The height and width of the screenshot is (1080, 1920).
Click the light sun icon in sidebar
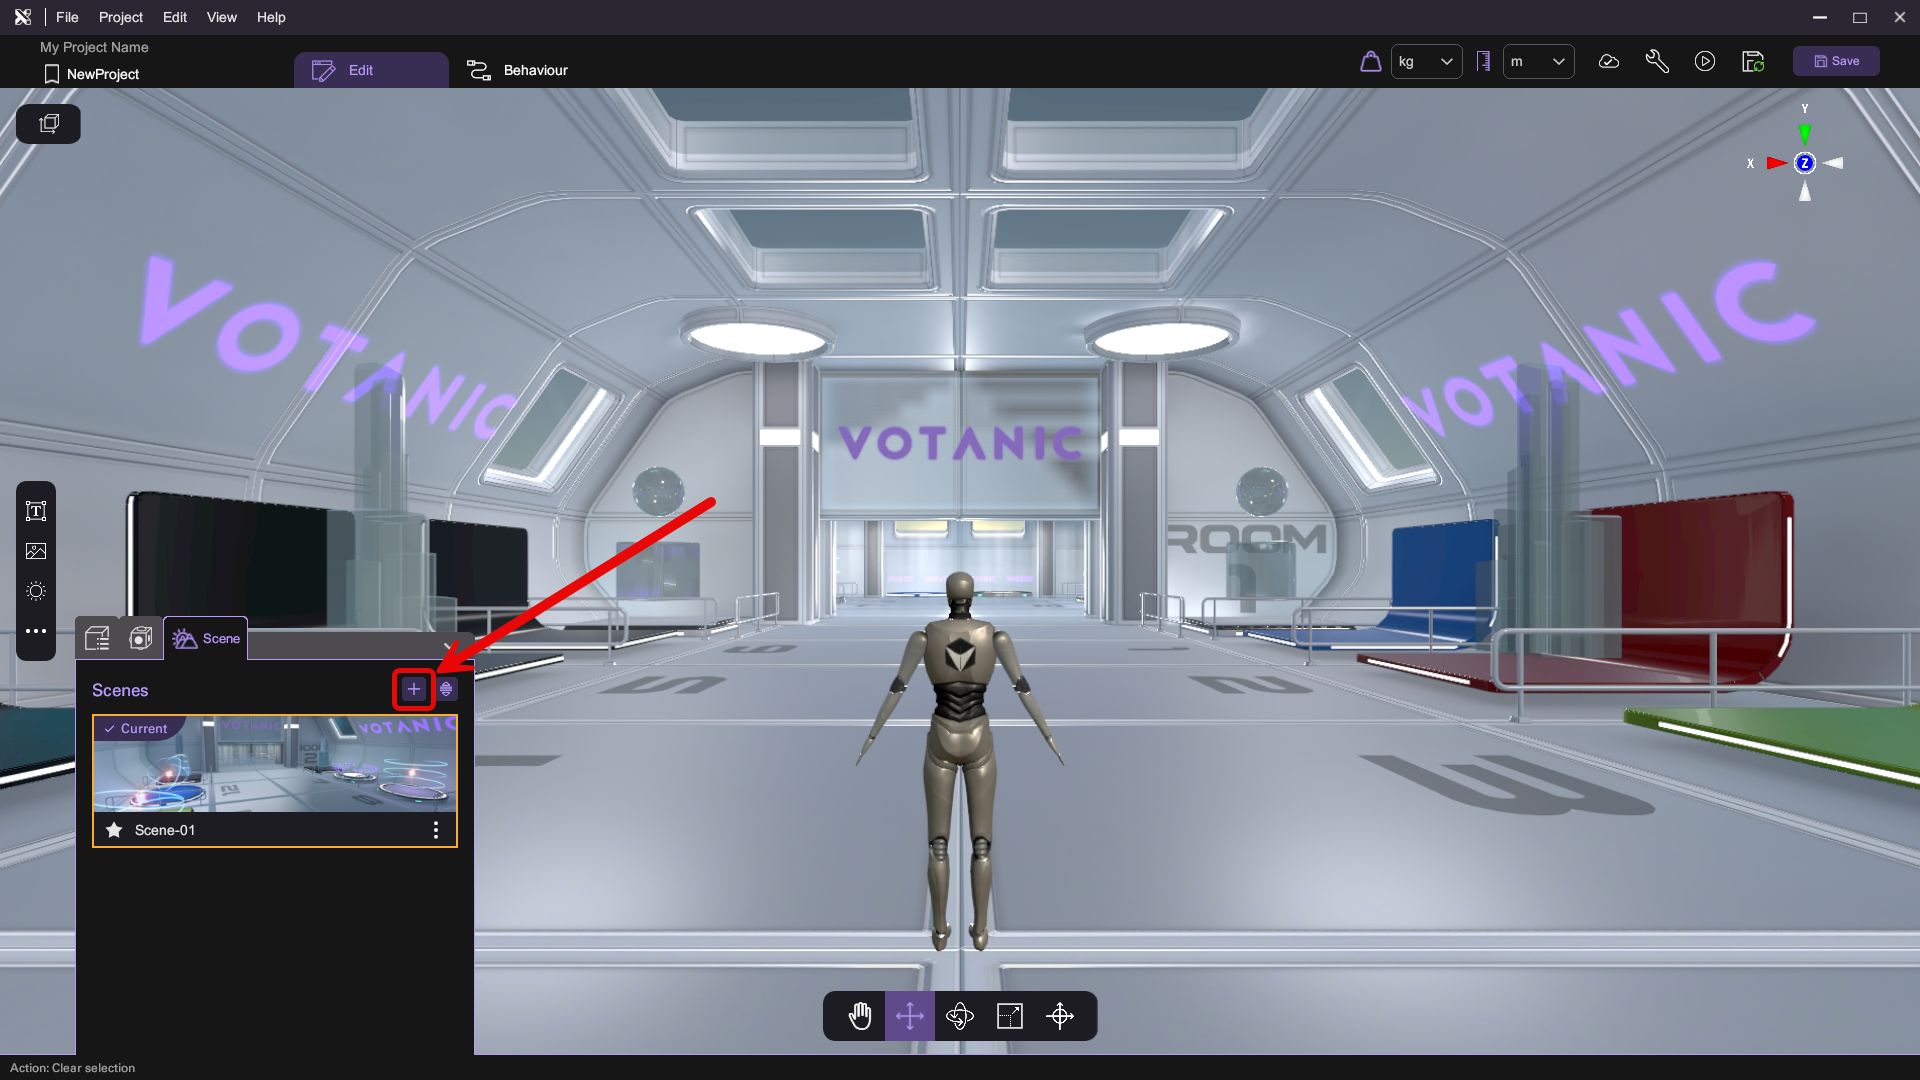click(x=36, y=591)
